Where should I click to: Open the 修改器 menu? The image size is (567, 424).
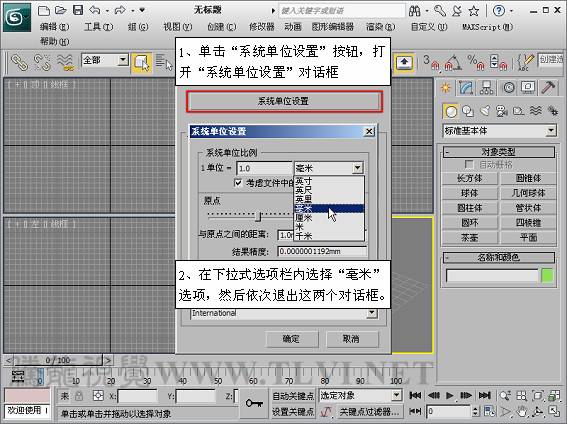pos(261,27)
